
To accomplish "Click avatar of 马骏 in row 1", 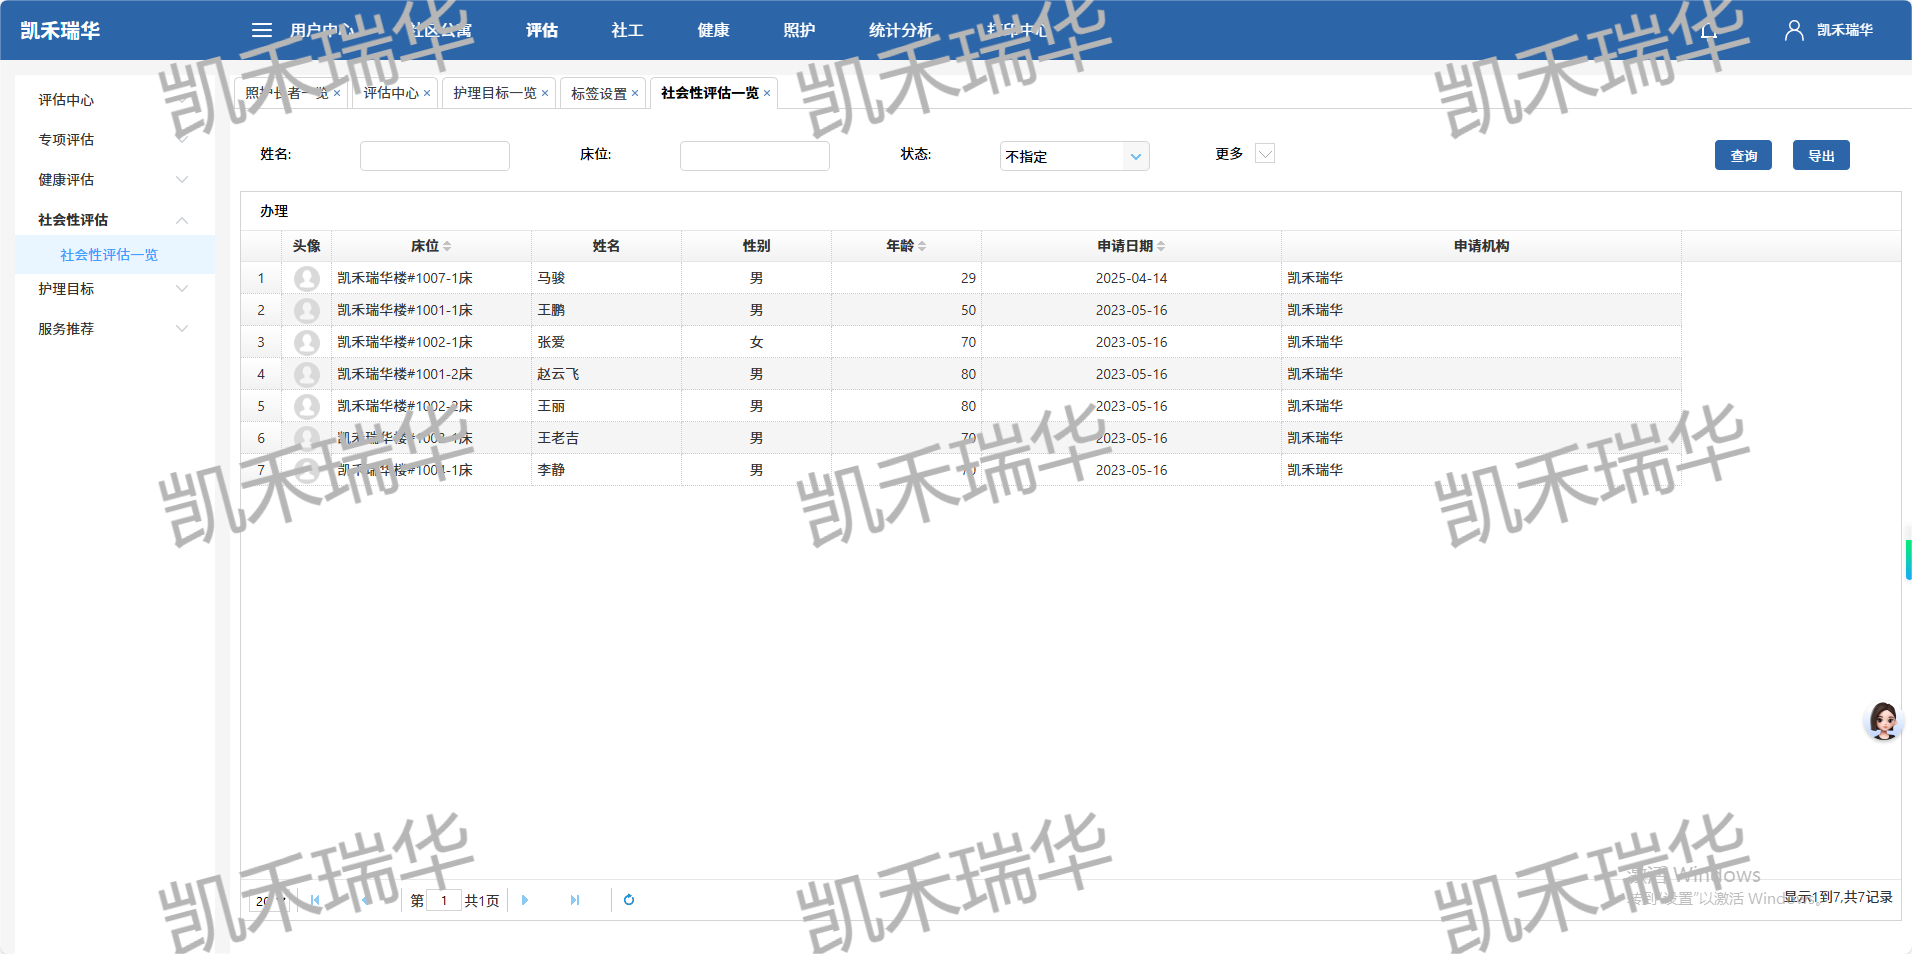I will pos(307,278).
